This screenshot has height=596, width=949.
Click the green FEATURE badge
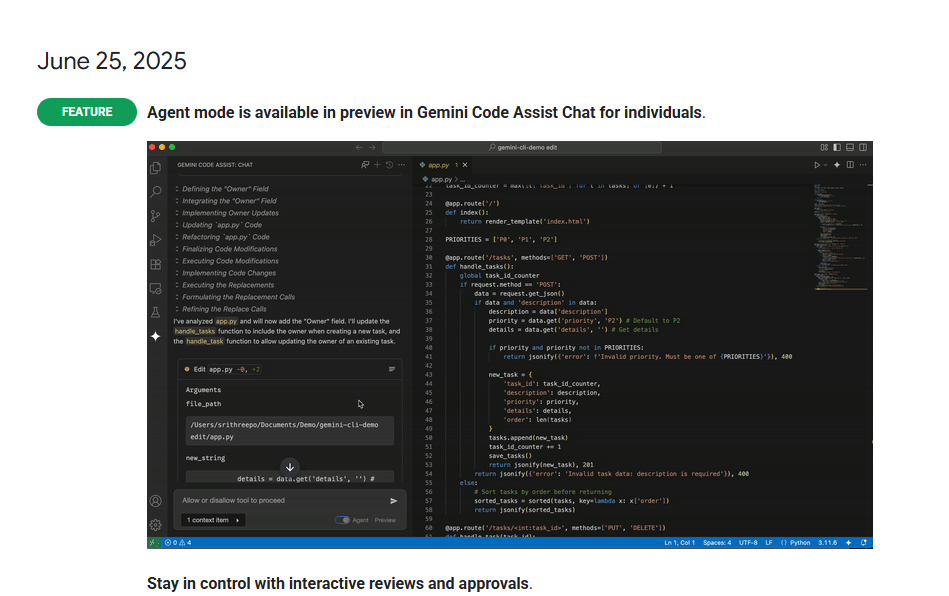coord(87,112)
